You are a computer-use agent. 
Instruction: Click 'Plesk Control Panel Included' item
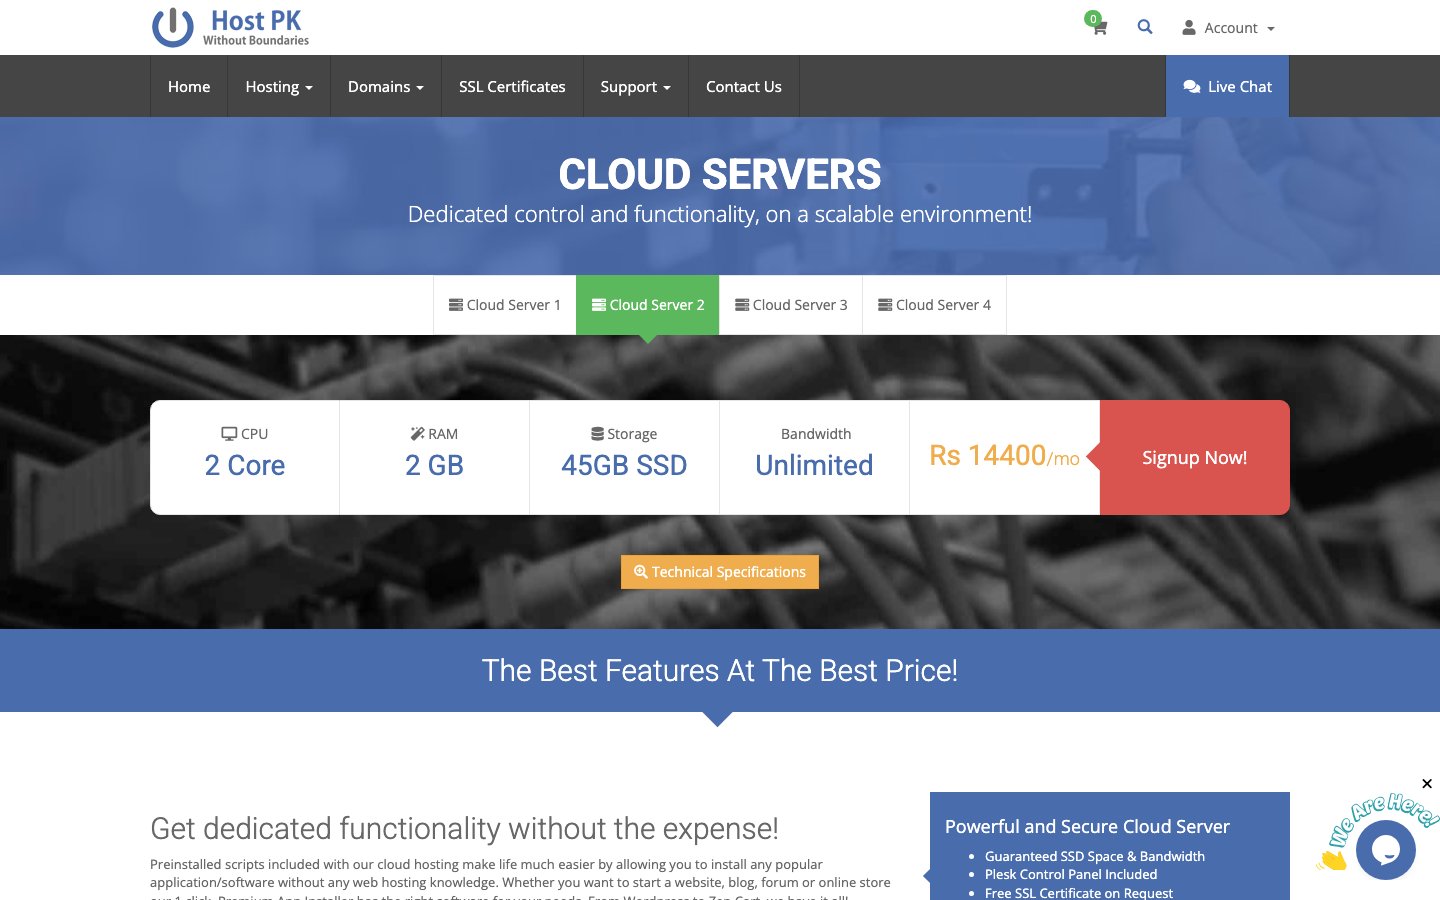1071,874
